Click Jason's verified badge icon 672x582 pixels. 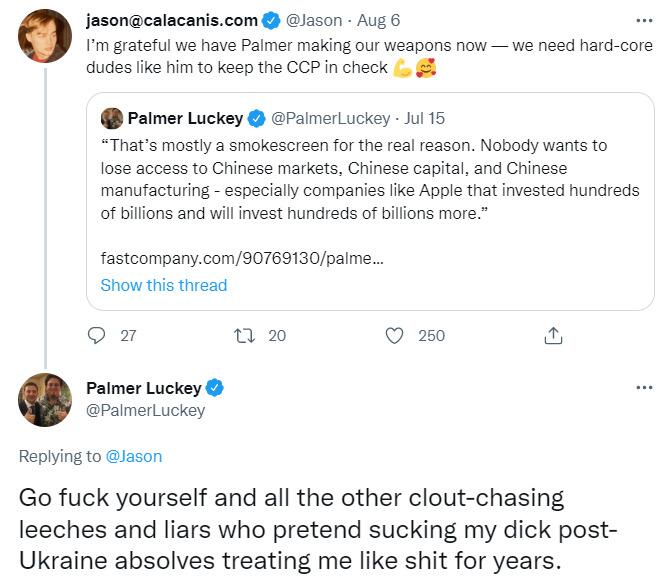(270, 20)
